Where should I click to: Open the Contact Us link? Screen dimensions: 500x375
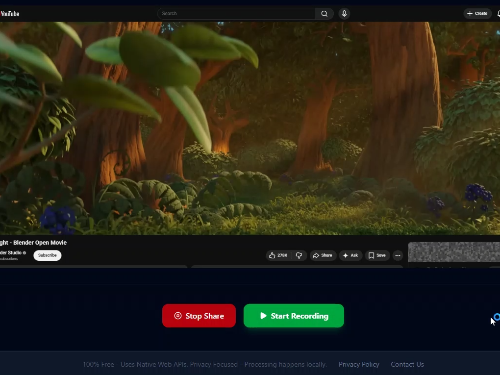[407, 364]
